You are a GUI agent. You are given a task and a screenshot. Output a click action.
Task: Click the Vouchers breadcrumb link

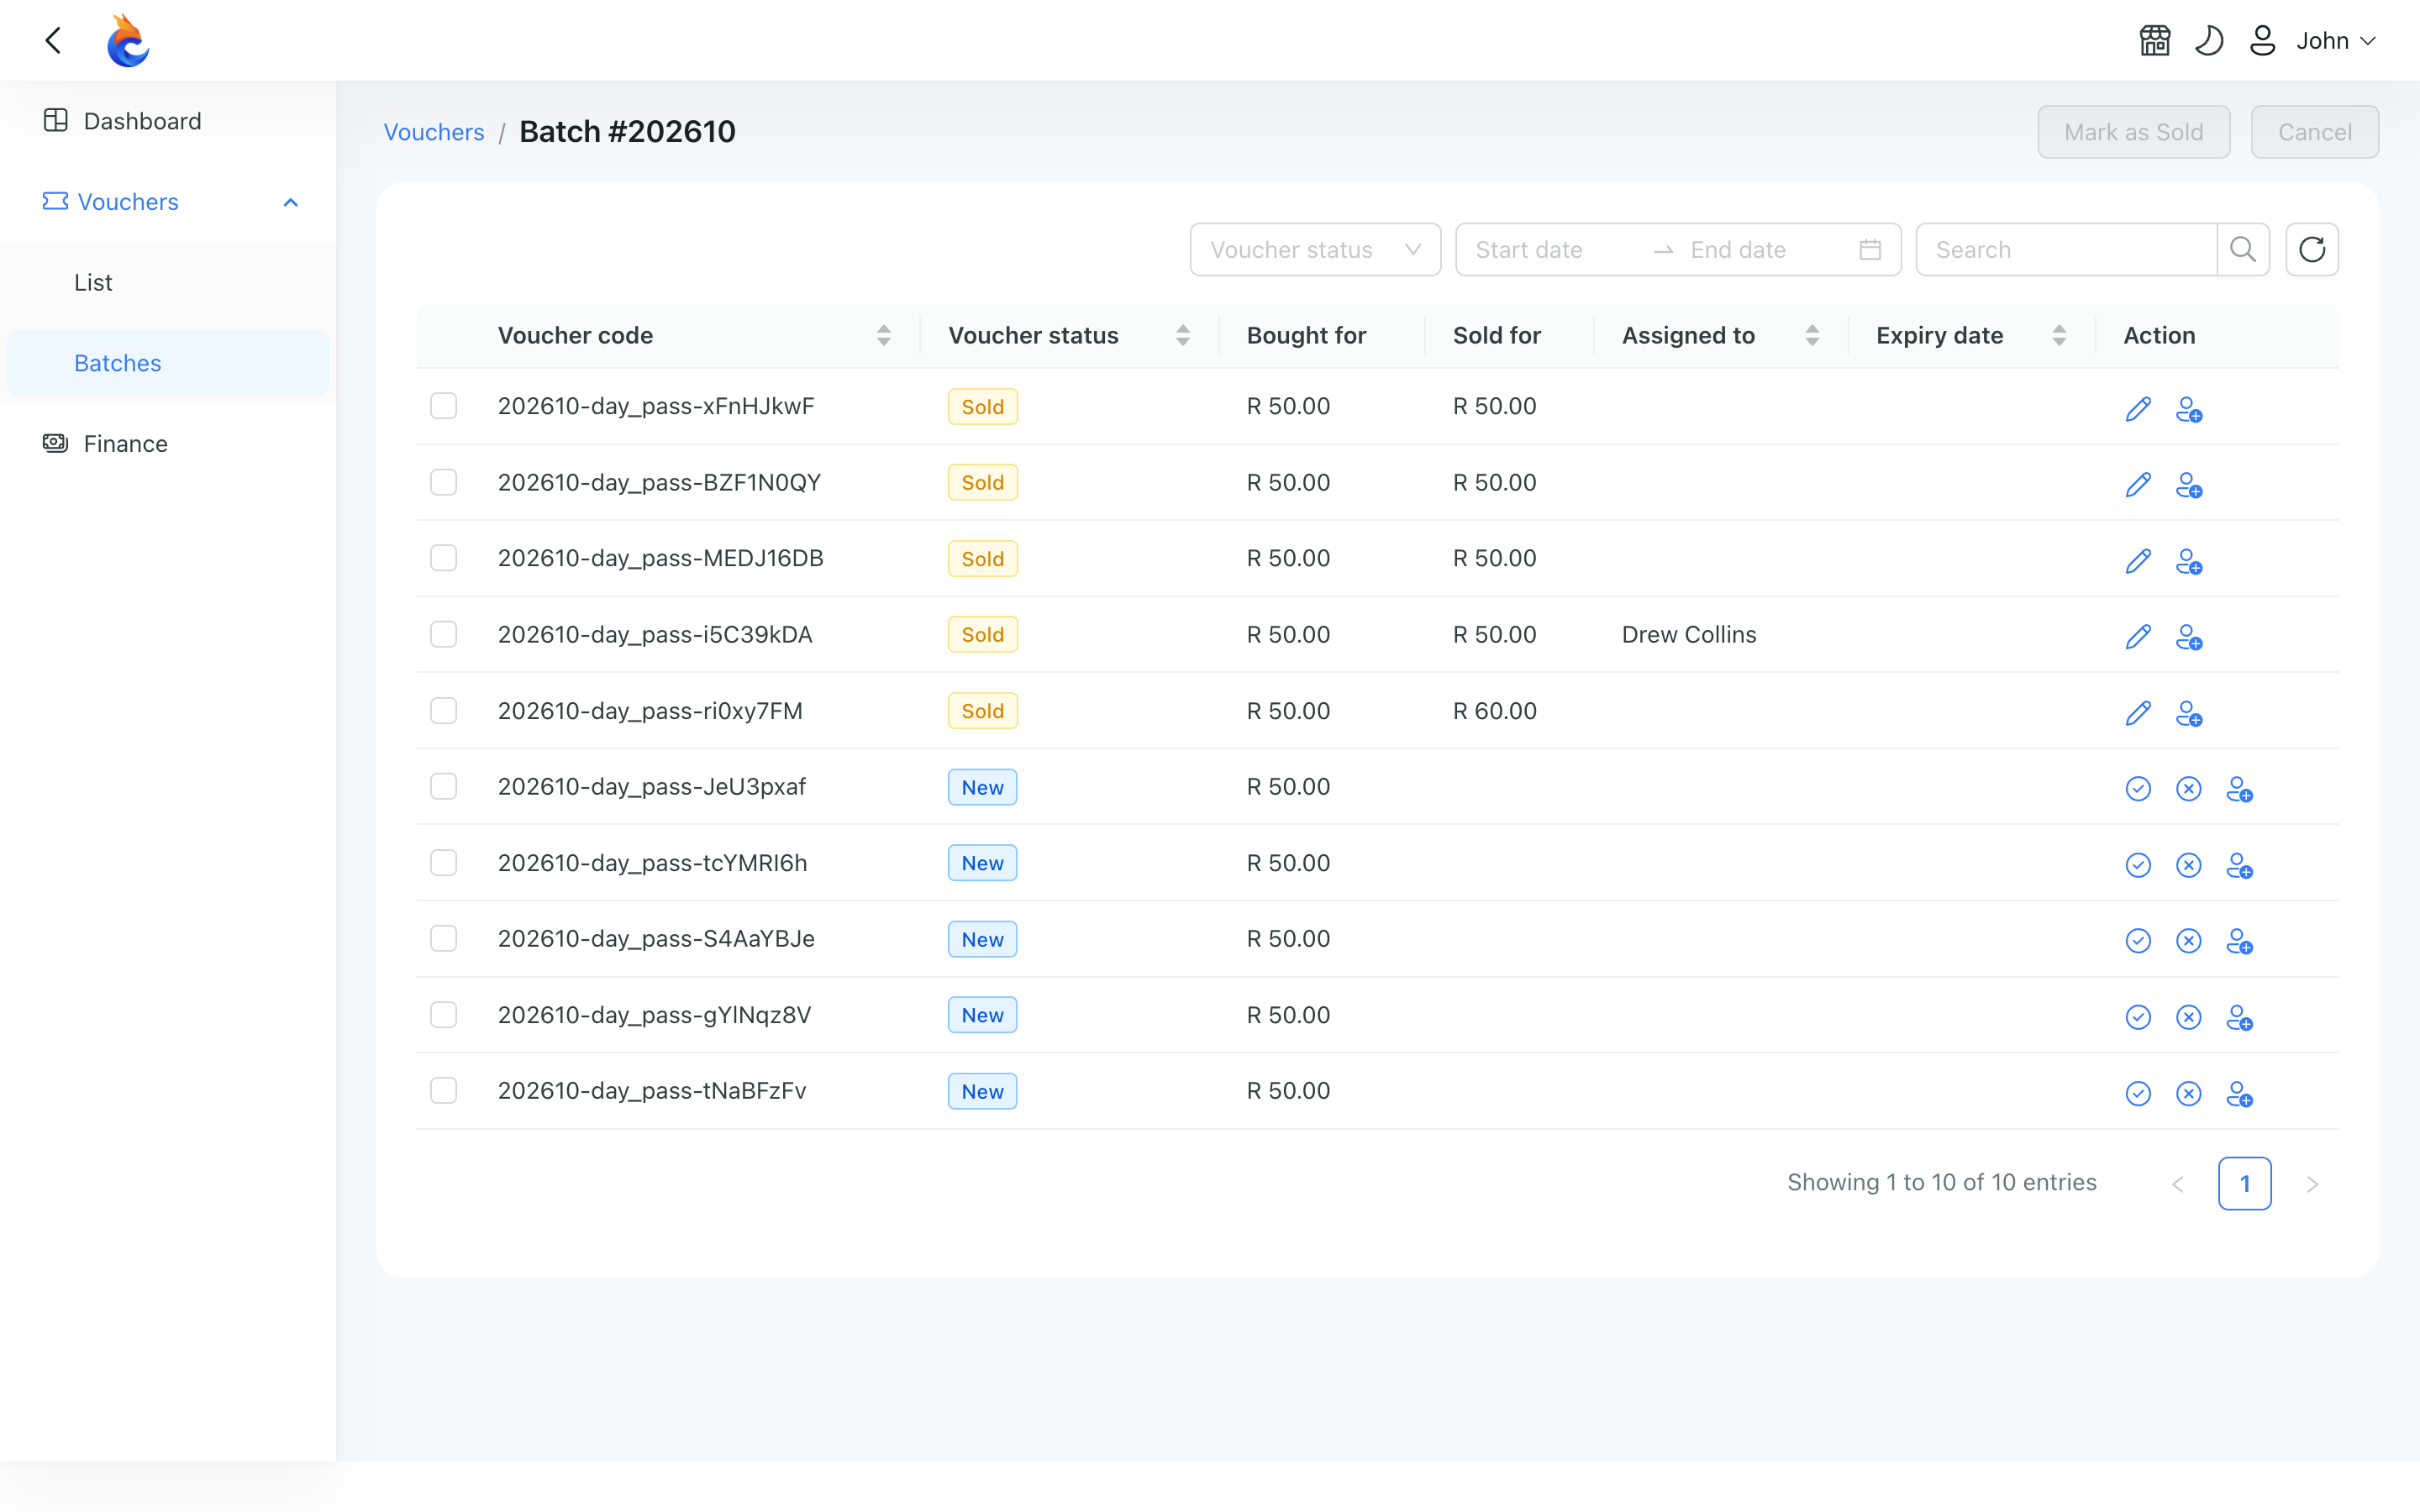click(x=434, y=132)
